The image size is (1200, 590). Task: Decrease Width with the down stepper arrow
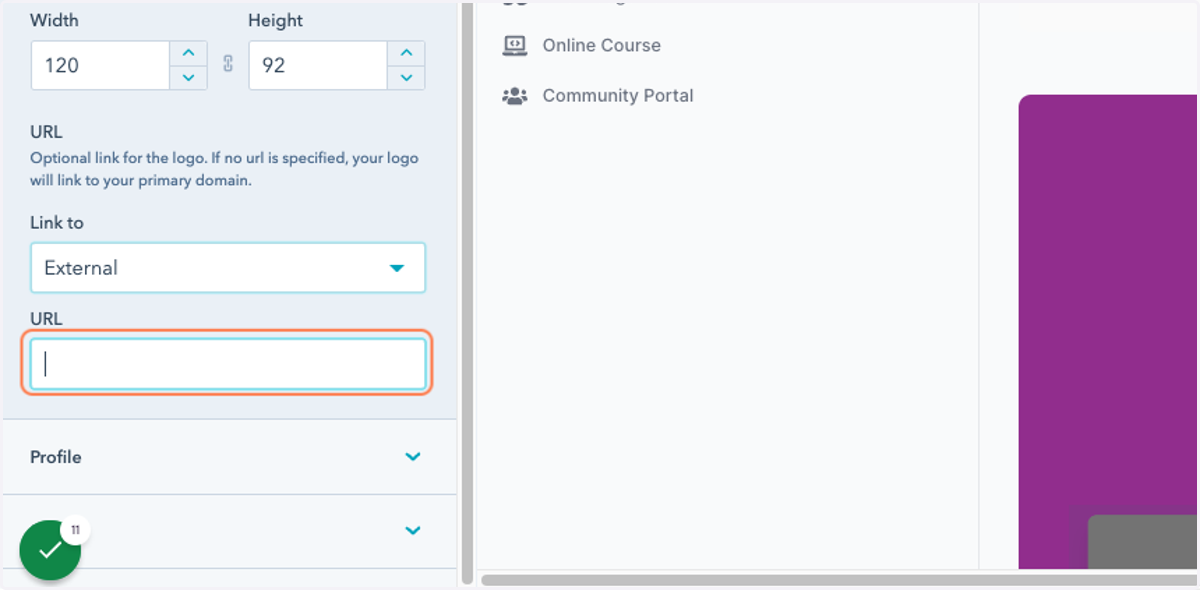pos(188,77)
